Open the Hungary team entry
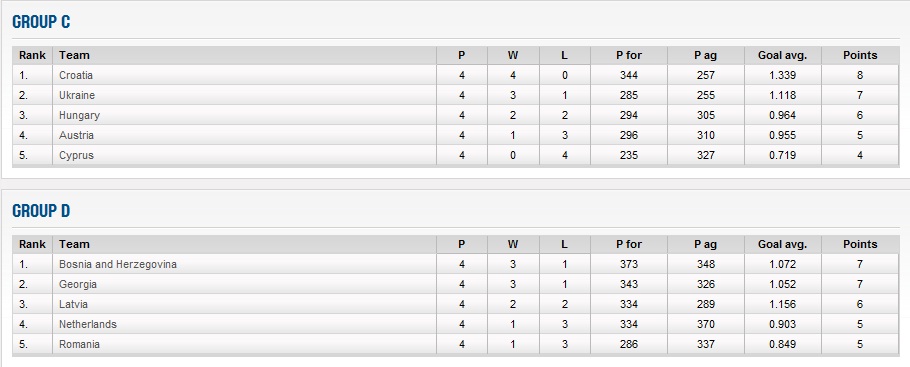The image size is (910, 367). 79,116
